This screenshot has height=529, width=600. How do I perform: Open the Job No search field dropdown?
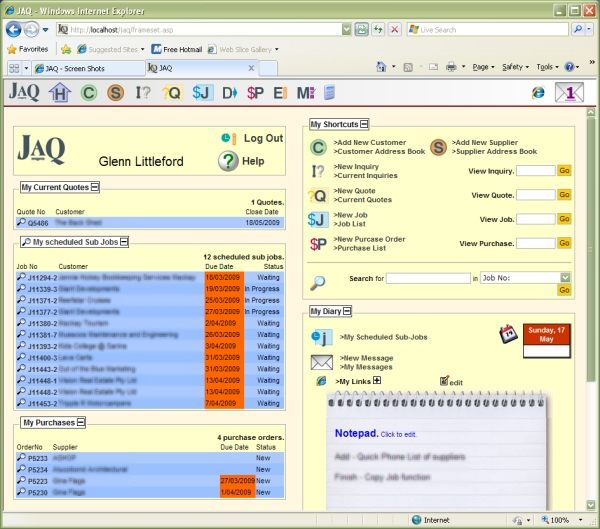click(x=565, y=278)
